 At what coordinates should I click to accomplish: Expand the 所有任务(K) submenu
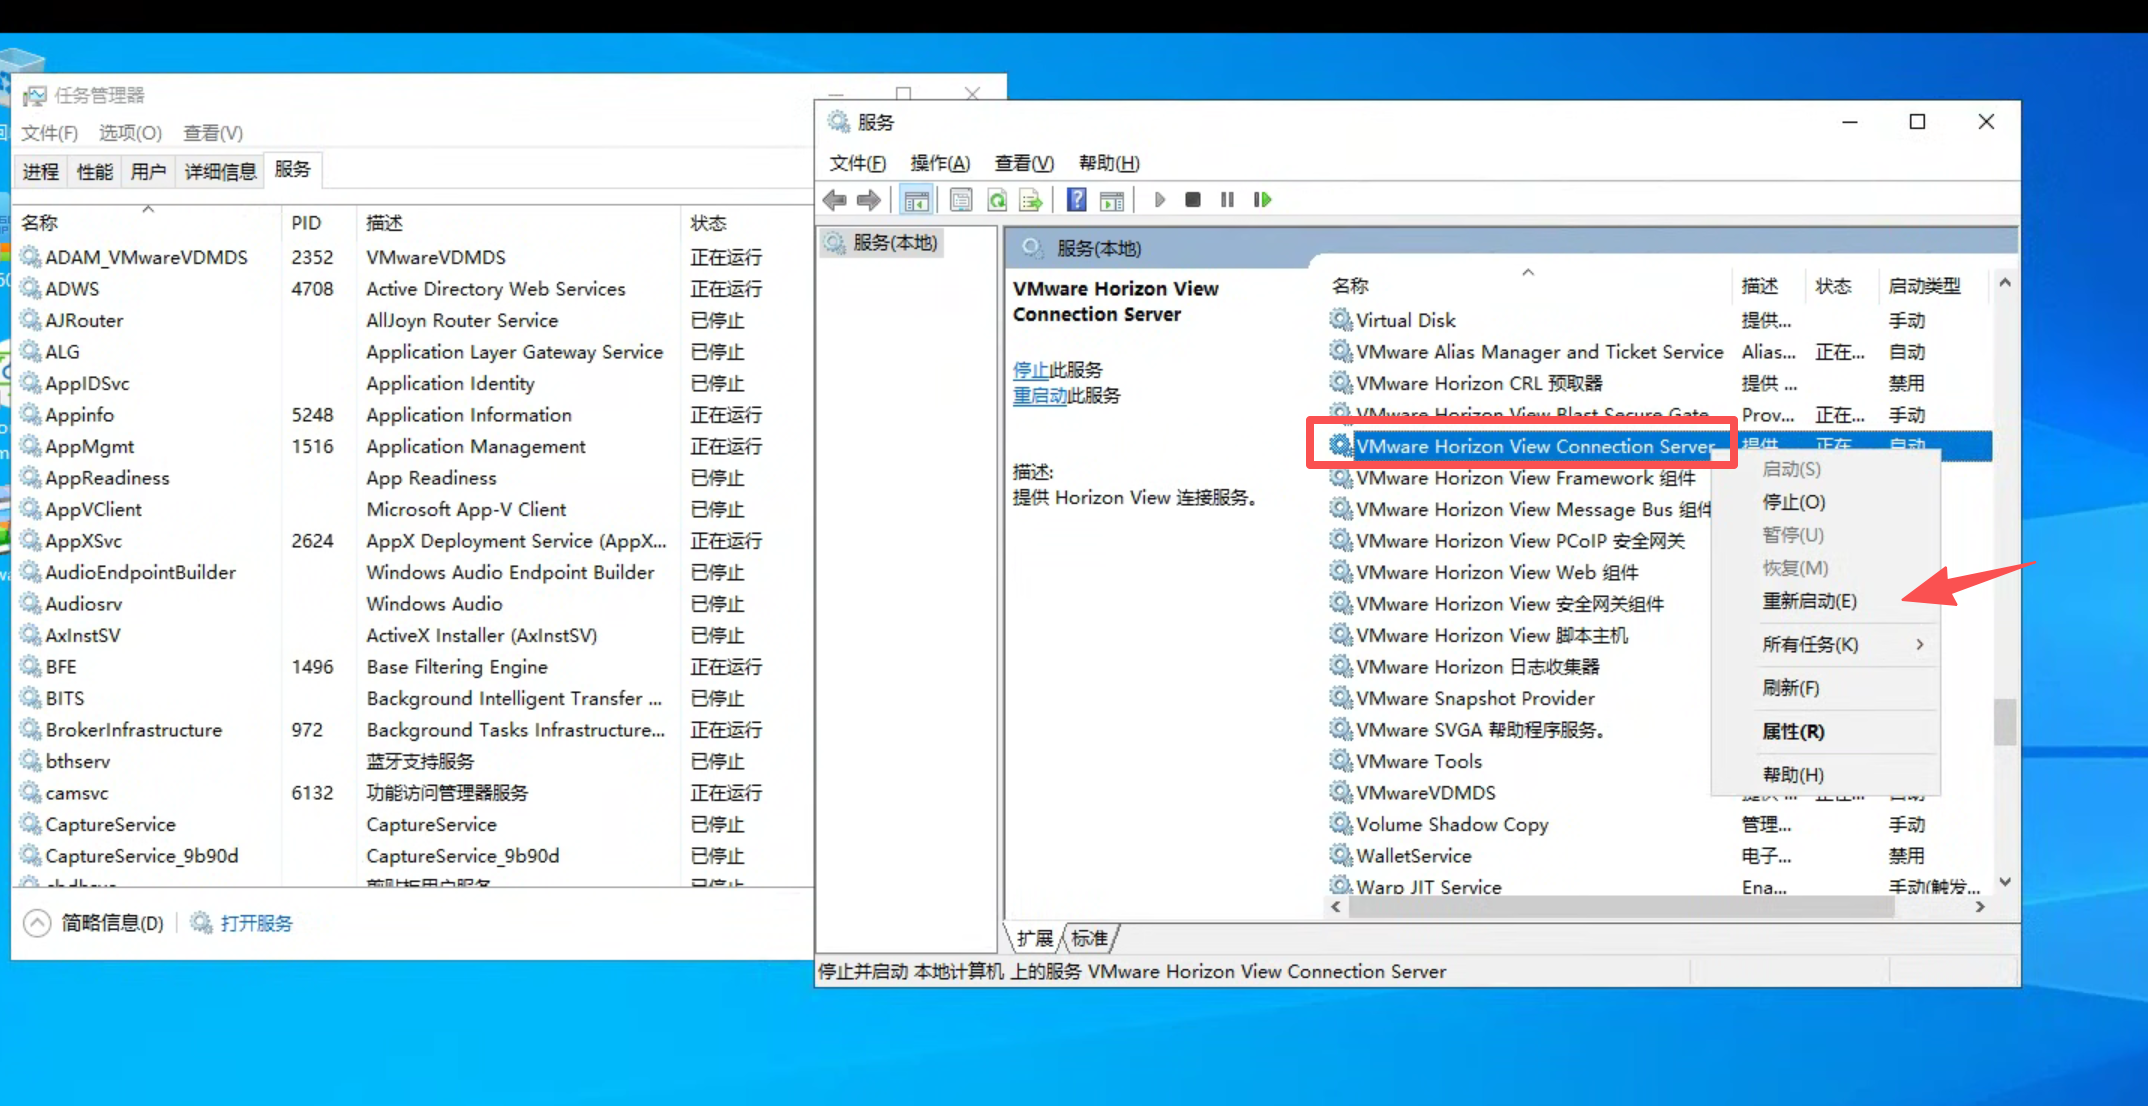(1826, 645)
